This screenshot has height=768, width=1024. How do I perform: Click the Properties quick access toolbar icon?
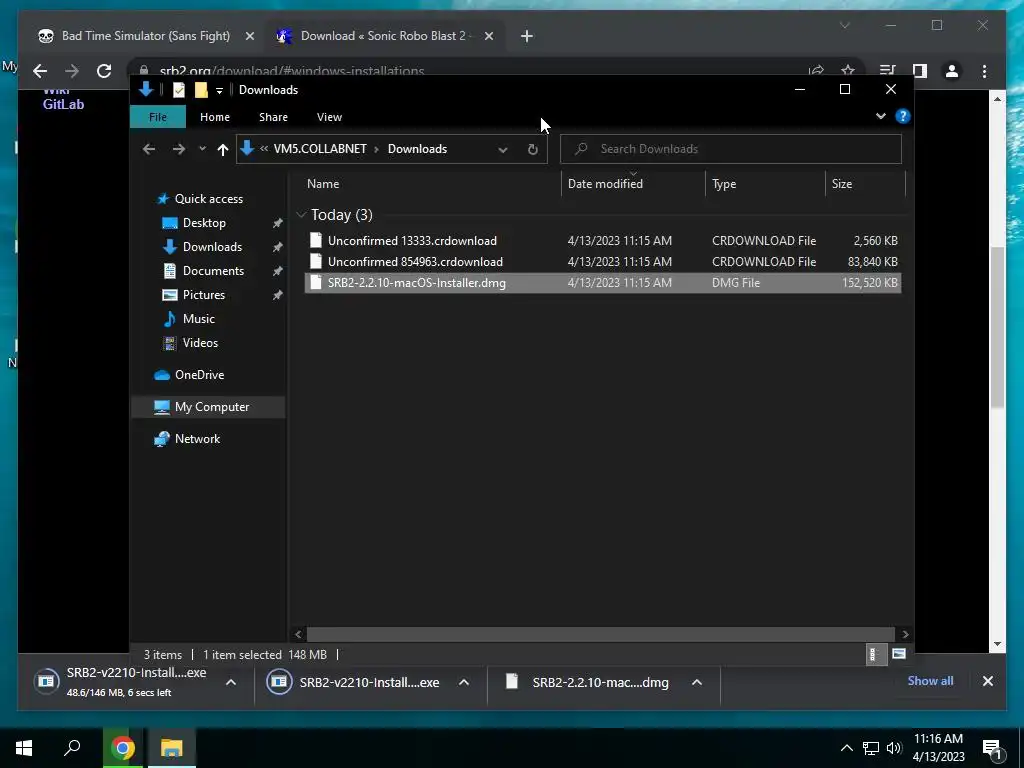[x=179, y=90]
